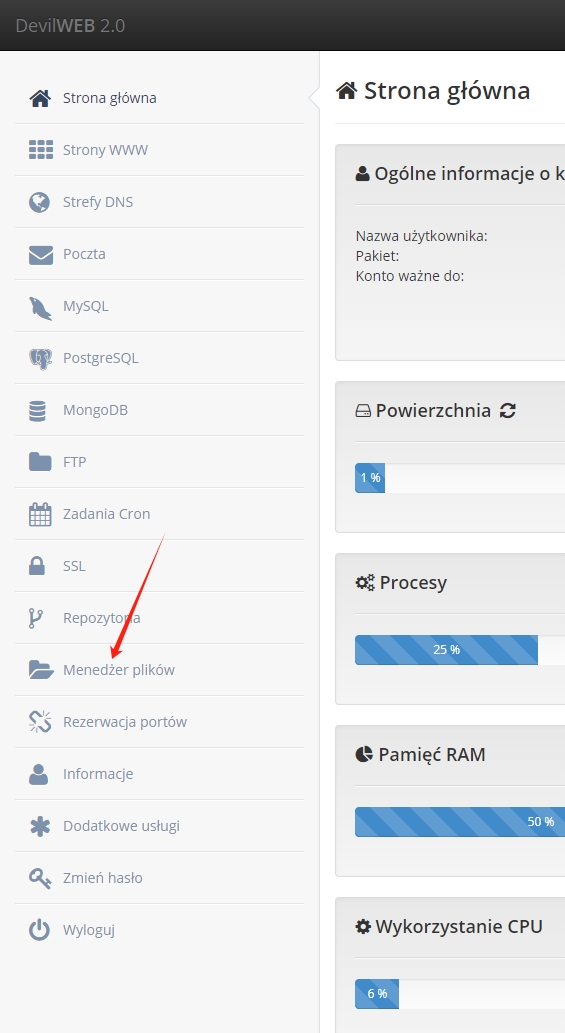
Task: Click the MongoDB database stack icon
Action: tap(38, 410)
